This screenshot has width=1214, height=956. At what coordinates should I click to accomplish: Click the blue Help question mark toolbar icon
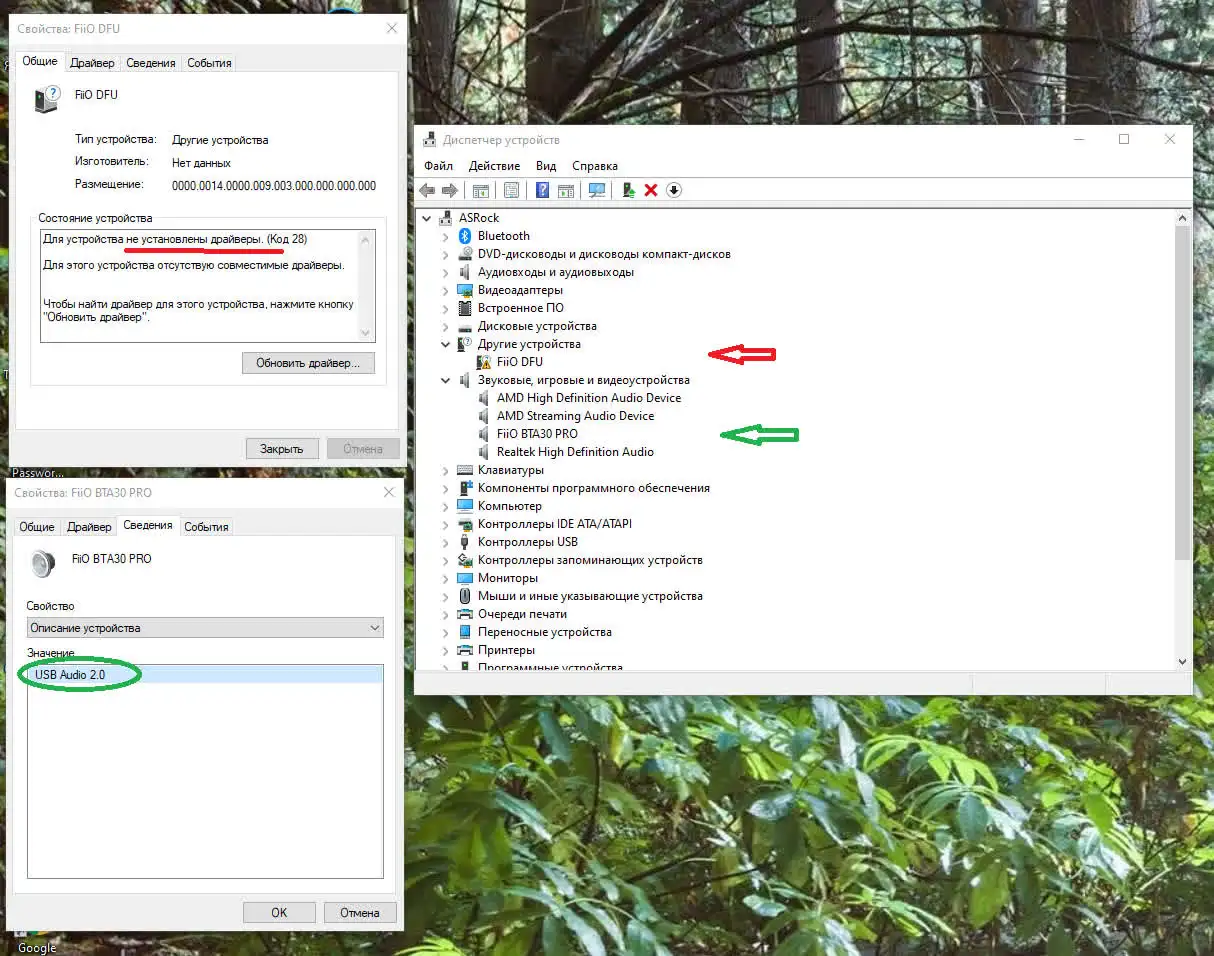pos(542,190)
